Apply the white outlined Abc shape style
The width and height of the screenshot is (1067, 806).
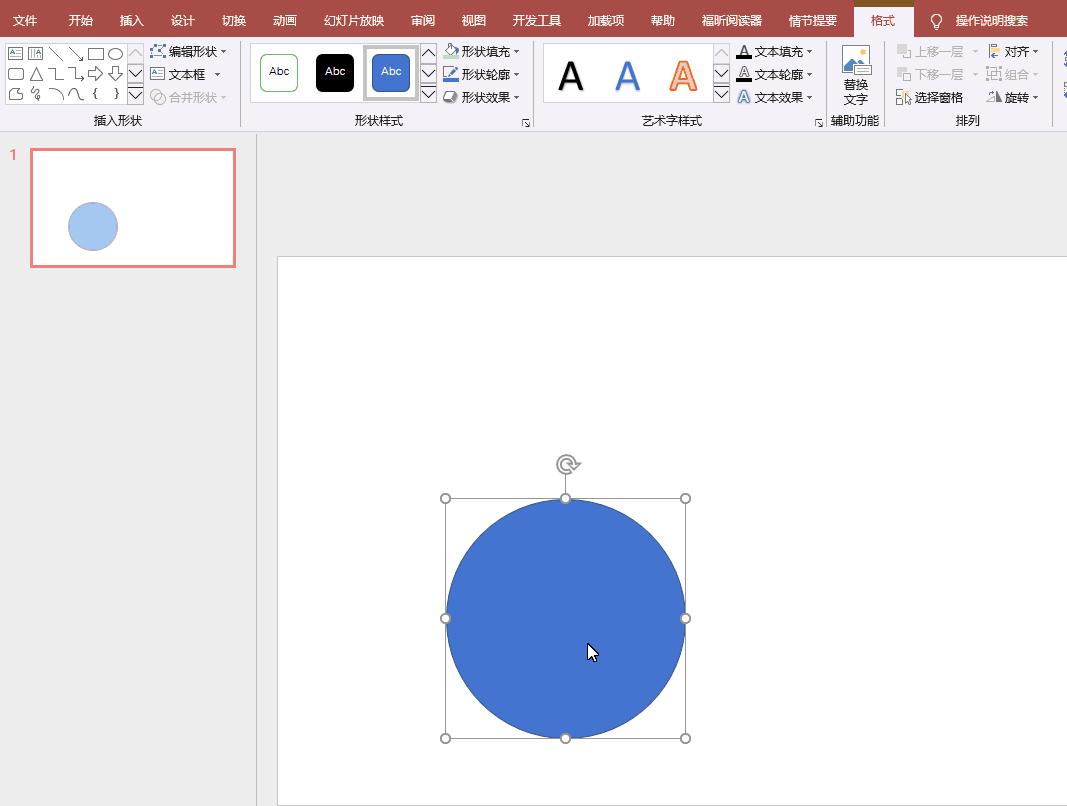point(279,72)
